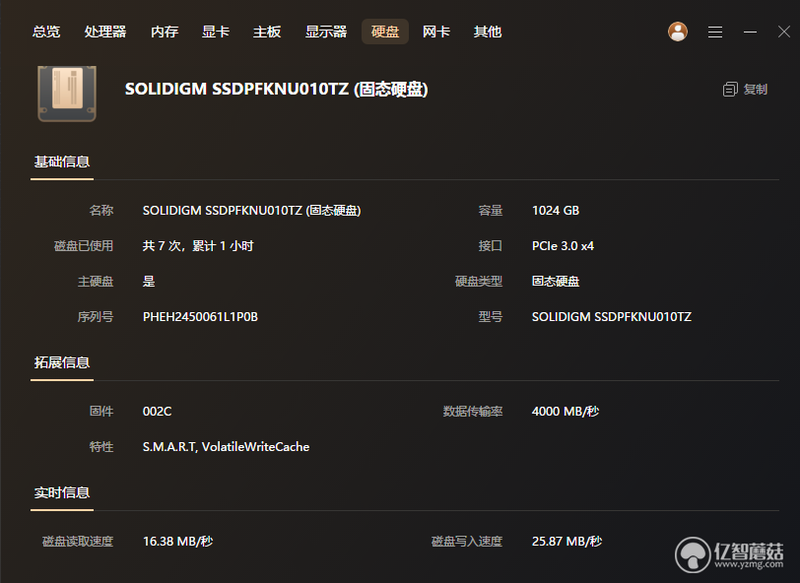
Task: Click the 特性 field label
Action: click(x=101, y=447)
